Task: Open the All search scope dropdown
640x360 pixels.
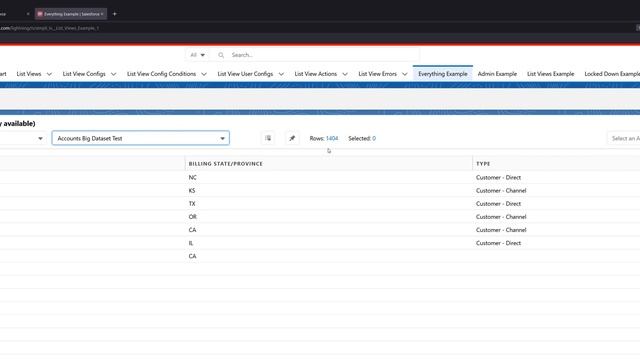Action: point(198,55)
